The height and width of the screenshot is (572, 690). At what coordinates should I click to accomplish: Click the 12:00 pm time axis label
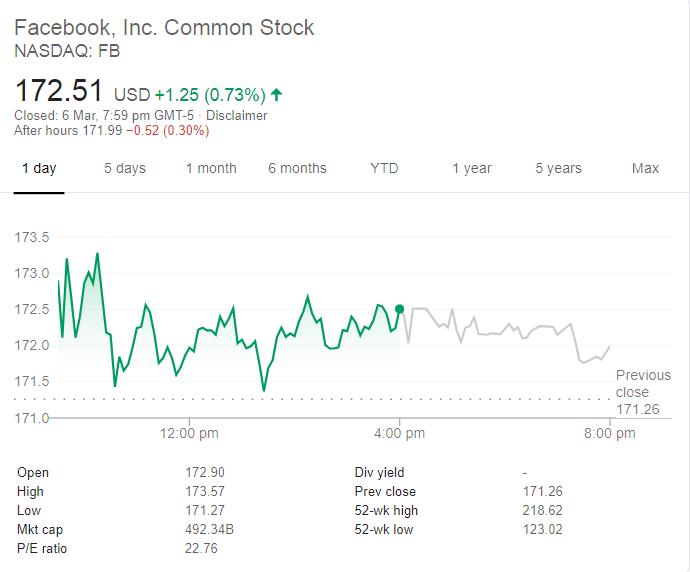(x=189, y=433)
